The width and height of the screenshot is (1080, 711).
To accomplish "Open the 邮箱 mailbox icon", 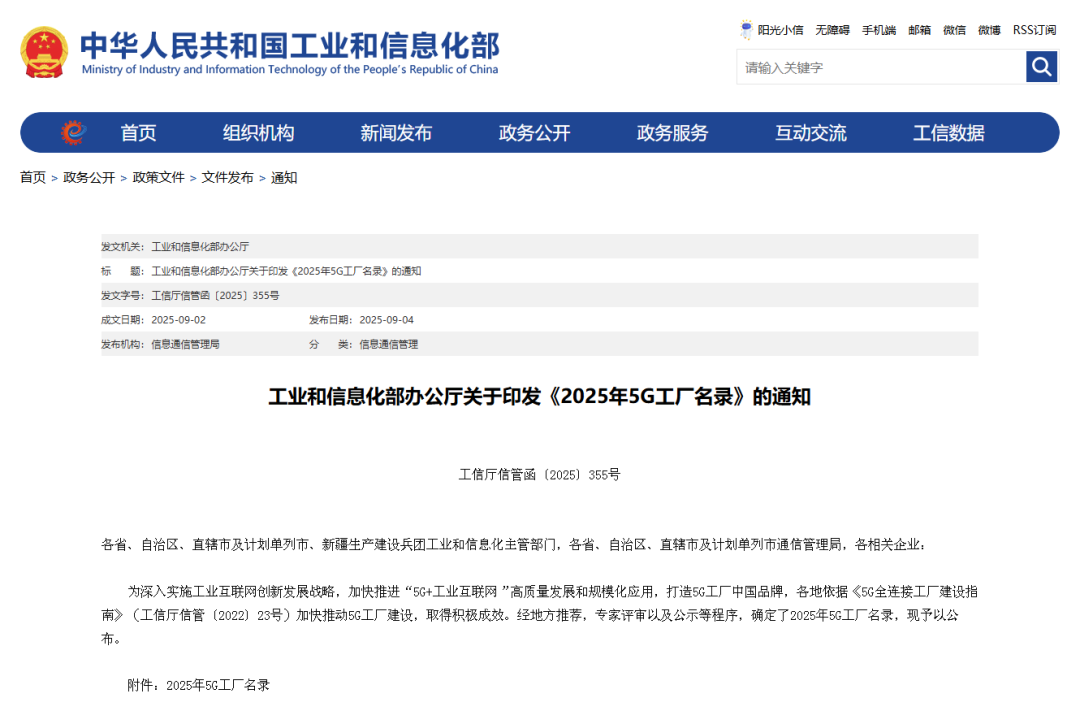I will 918,30.
